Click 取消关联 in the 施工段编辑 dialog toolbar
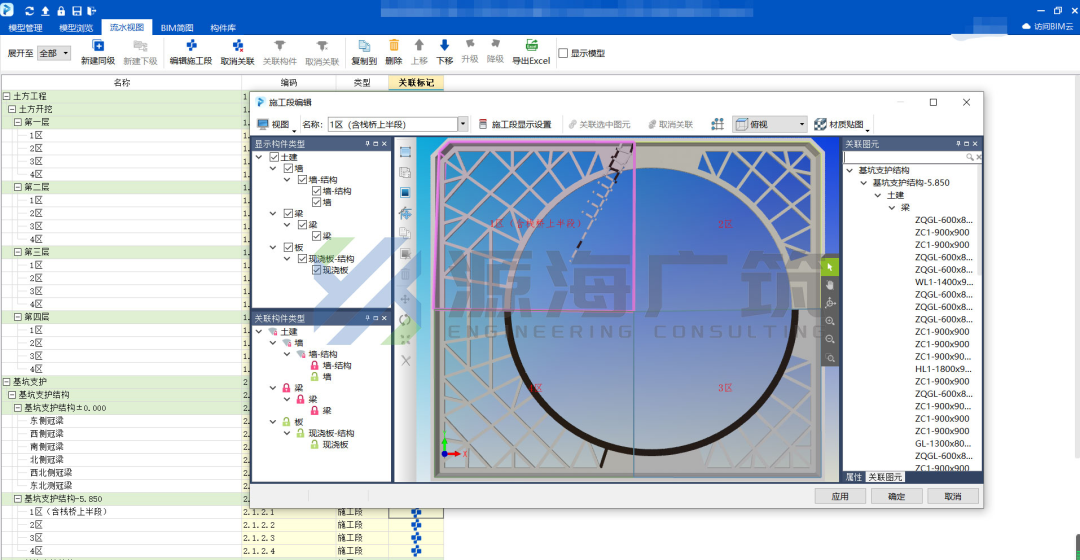 670,125
